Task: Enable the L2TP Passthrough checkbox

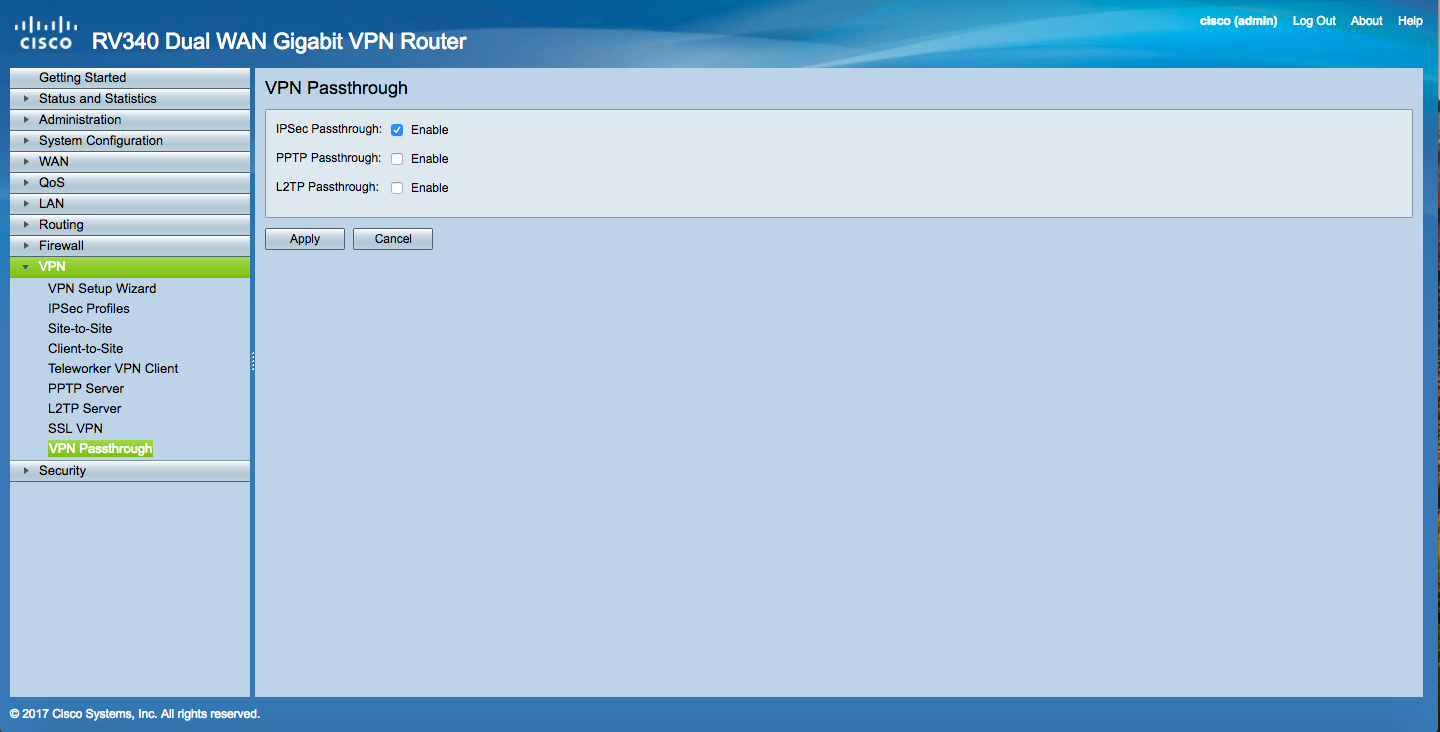Action: tap(397, 188)
